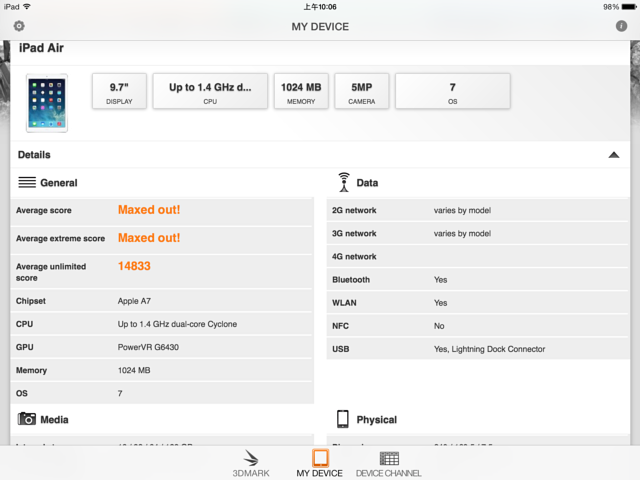Click the General section list icon

click(27, 182)
